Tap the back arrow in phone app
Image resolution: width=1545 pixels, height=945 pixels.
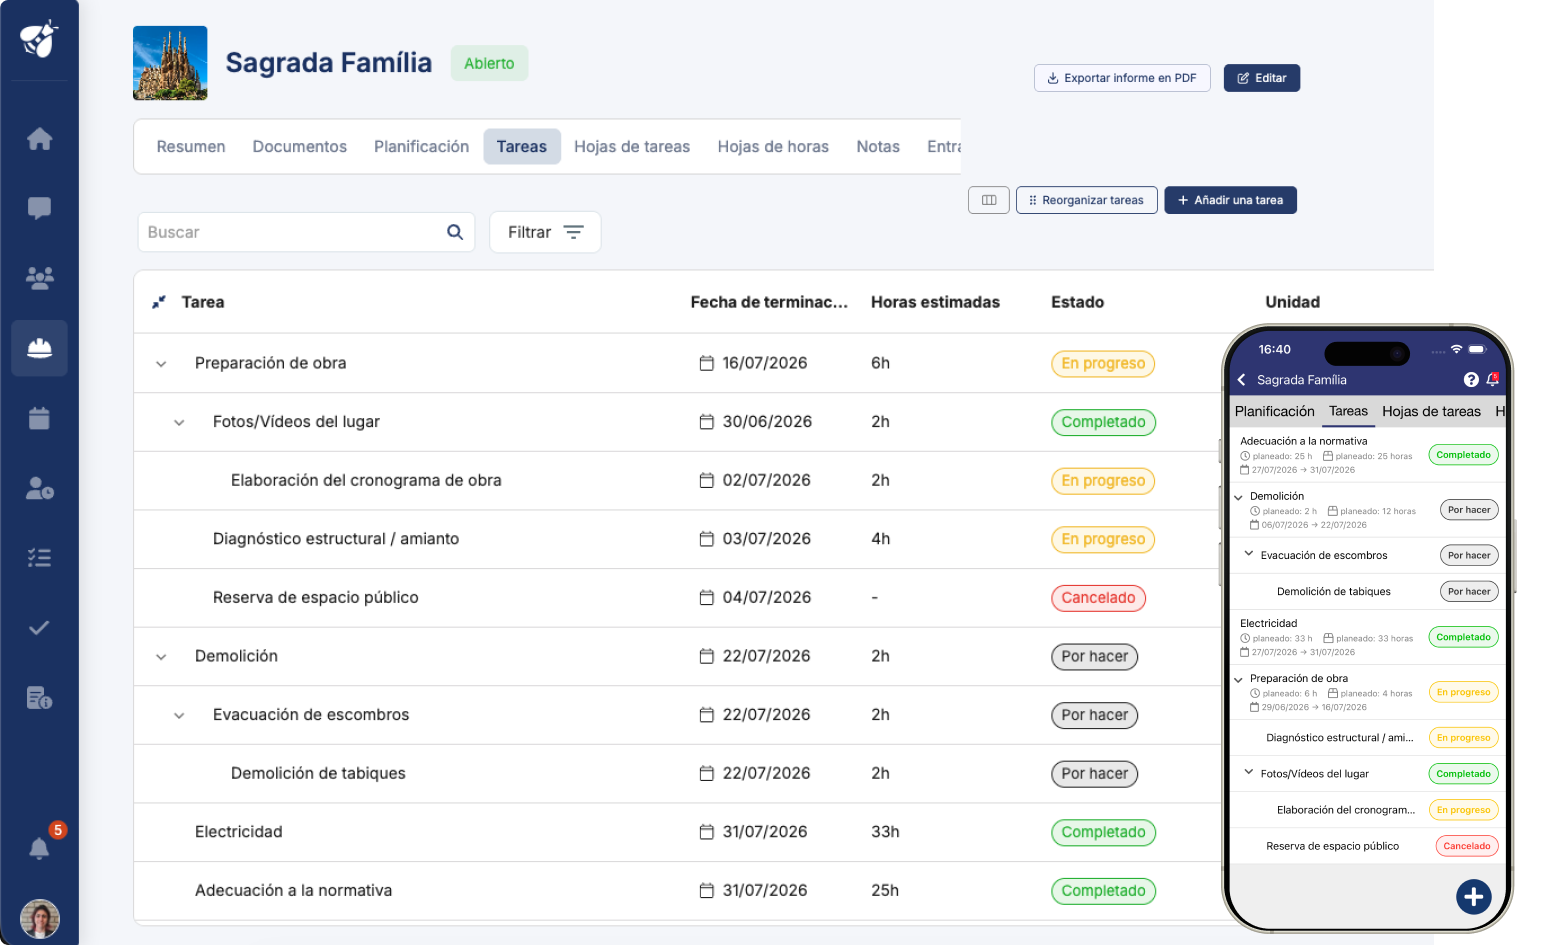click(1241, 380)
